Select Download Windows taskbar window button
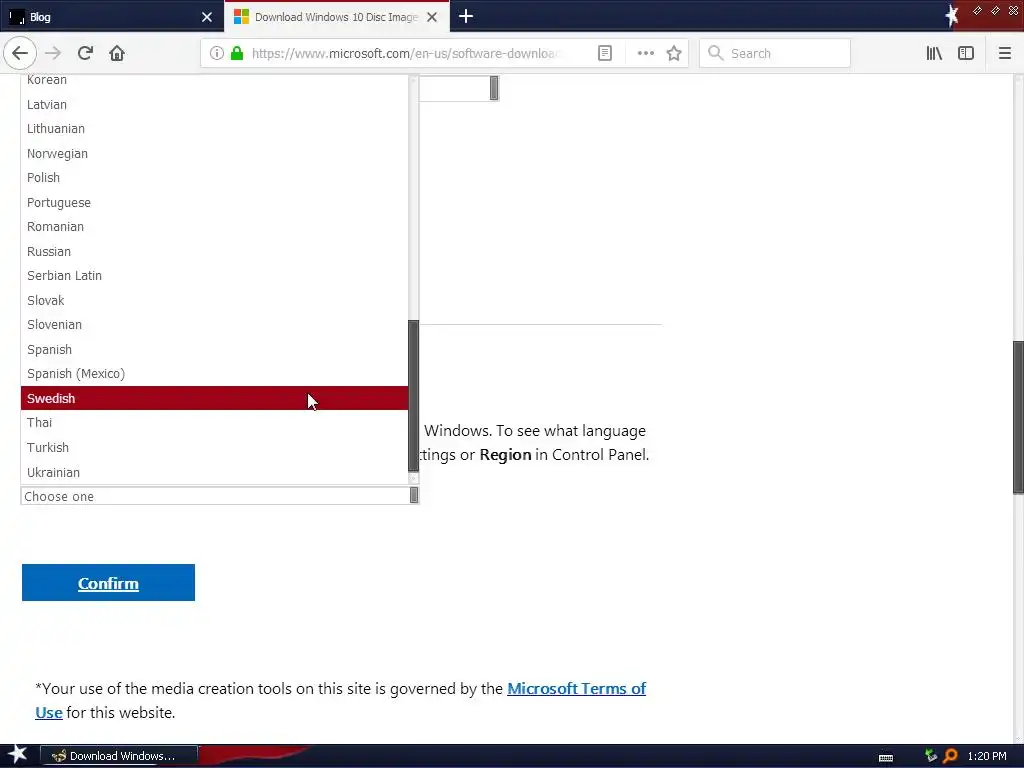1024x768 pixels. 120,756
